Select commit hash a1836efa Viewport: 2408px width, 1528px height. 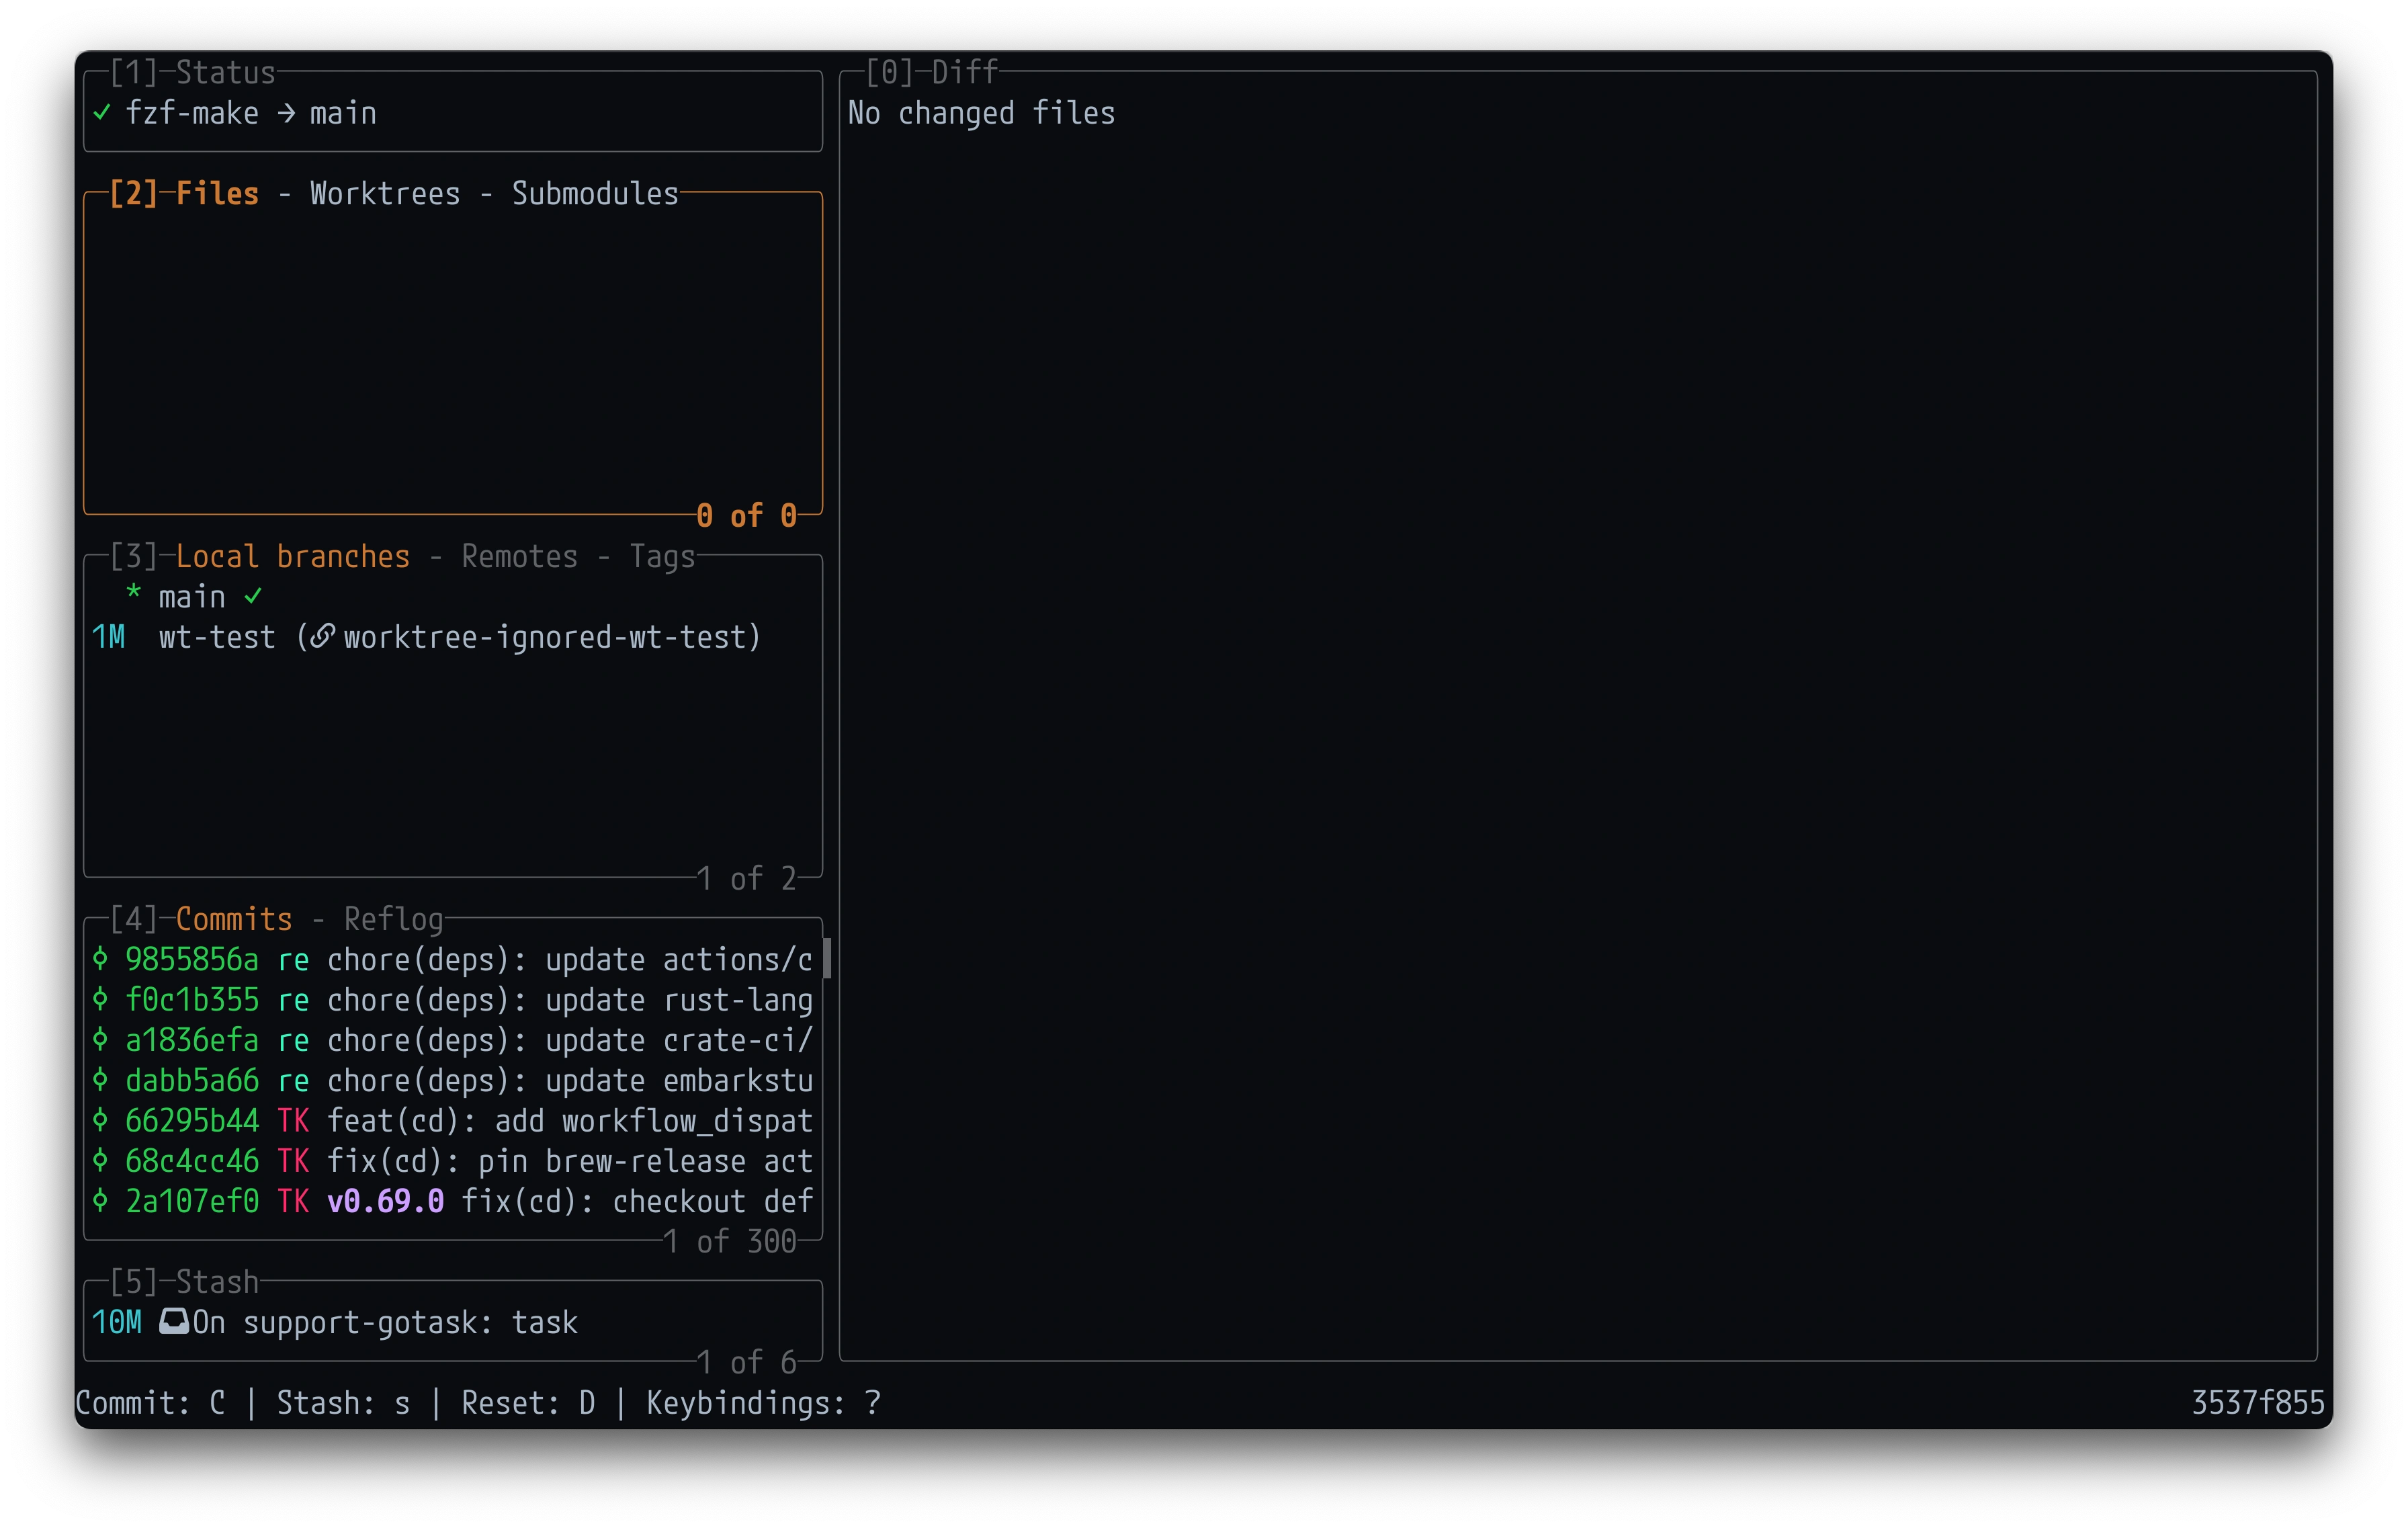191,1040
